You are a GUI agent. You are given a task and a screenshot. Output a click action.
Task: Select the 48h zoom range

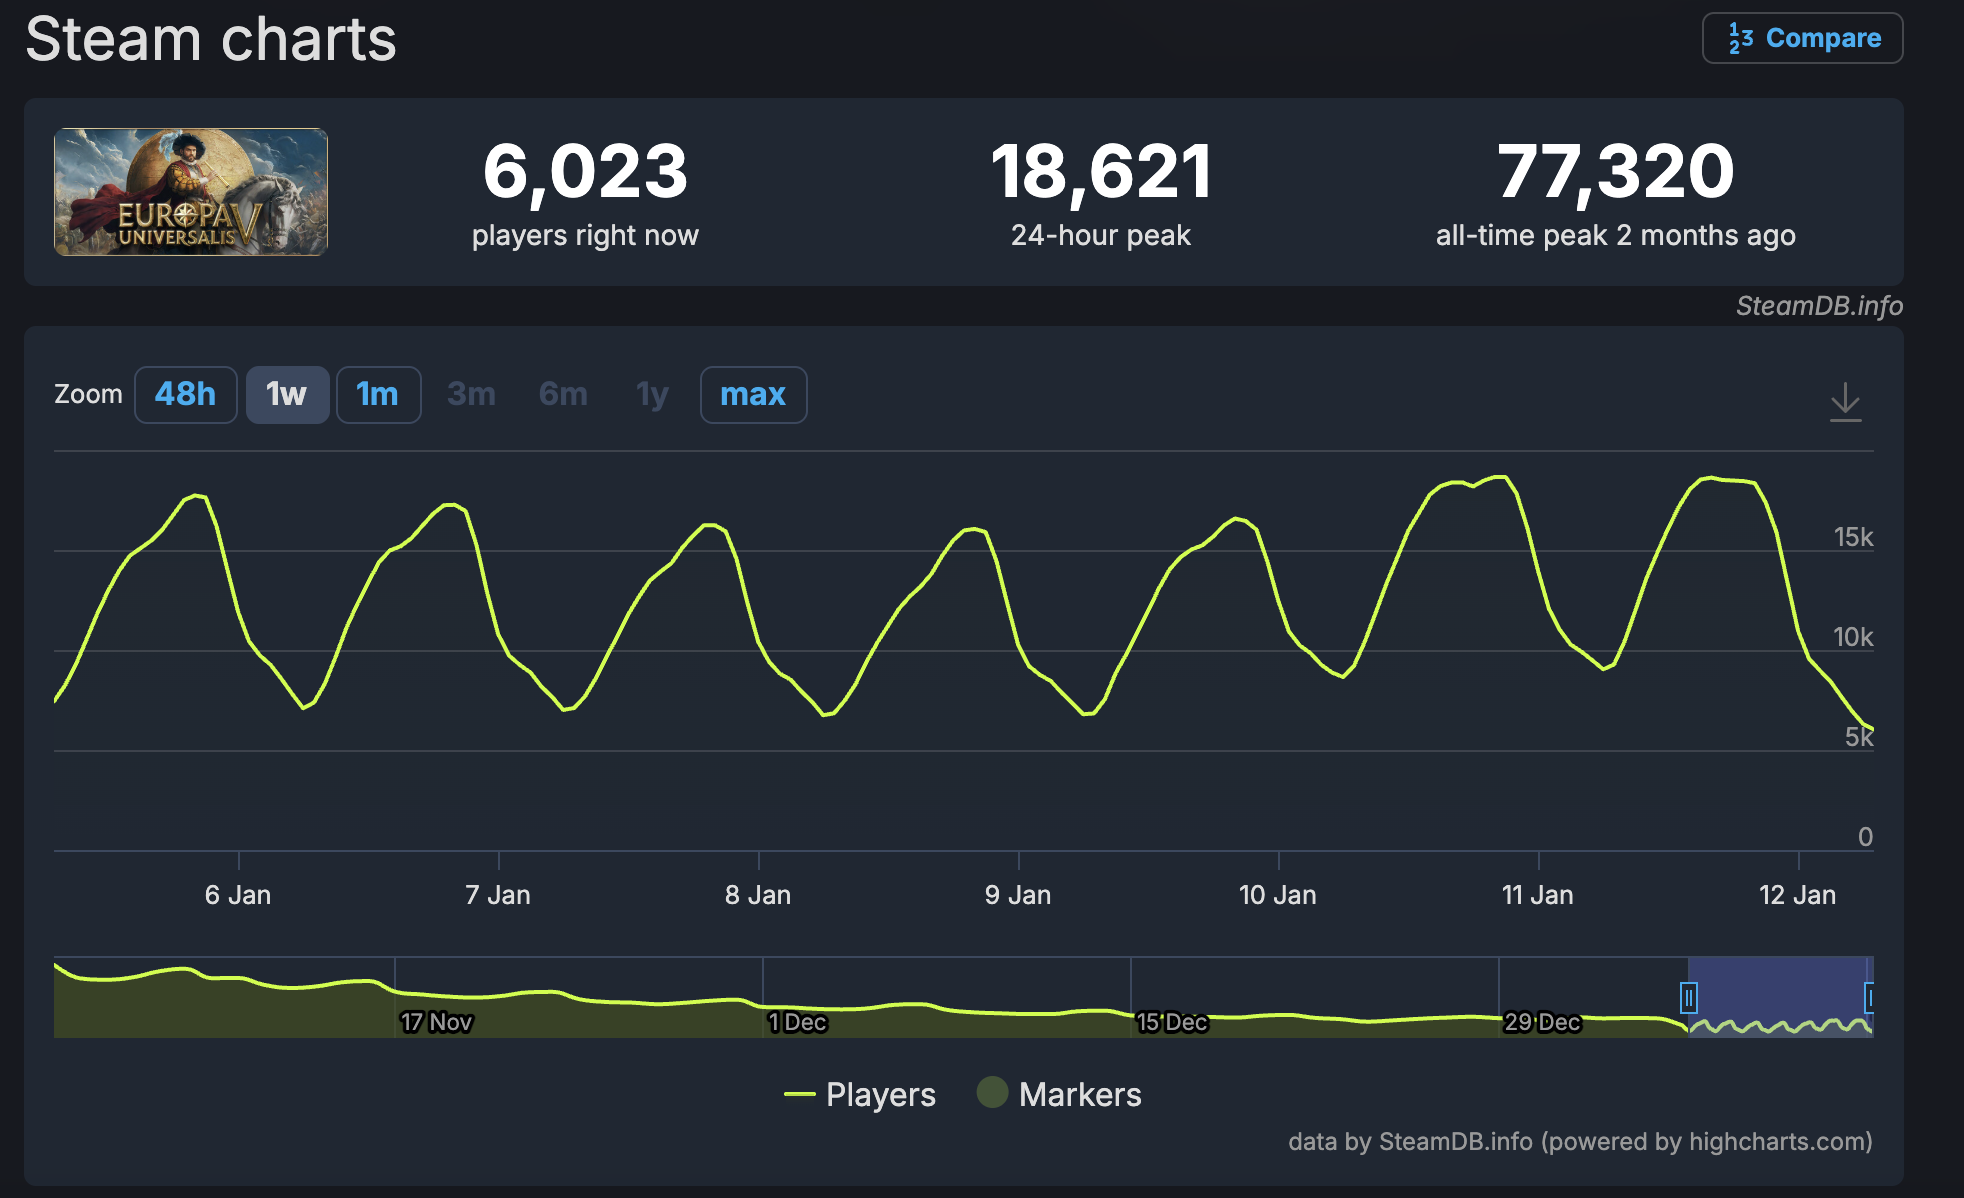coord(185,394)
